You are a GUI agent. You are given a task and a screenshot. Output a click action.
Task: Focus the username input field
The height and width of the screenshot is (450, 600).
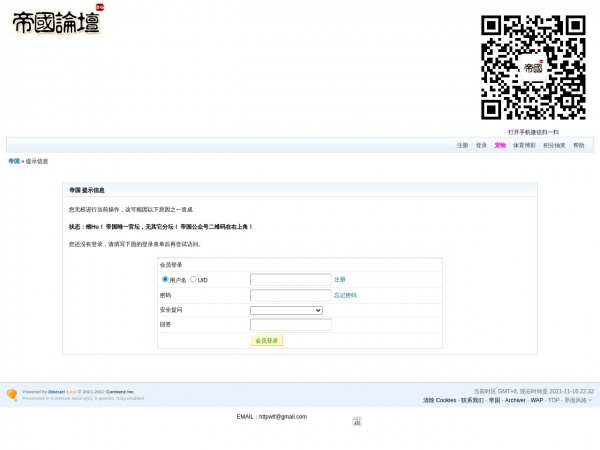point(290,279)
